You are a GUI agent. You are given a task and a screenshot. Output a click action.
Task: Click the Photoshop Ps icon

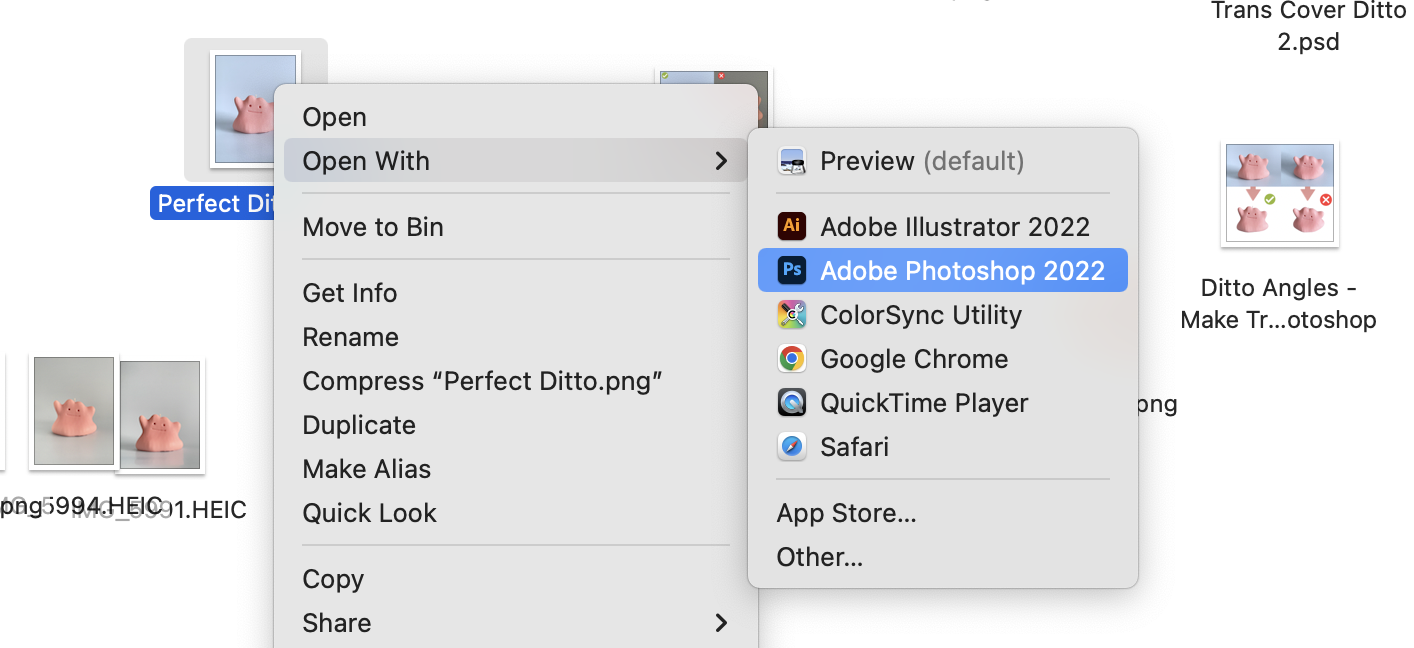[792, 270]
